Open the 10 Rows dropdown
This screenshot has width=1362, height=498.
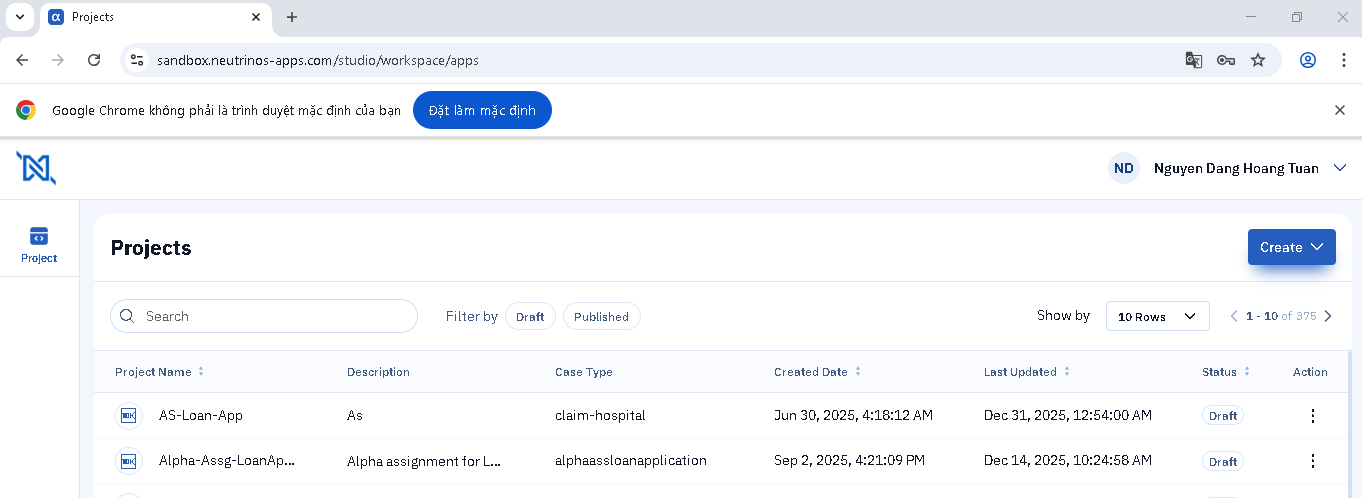pyautogui.click(x=1157, y=316)
